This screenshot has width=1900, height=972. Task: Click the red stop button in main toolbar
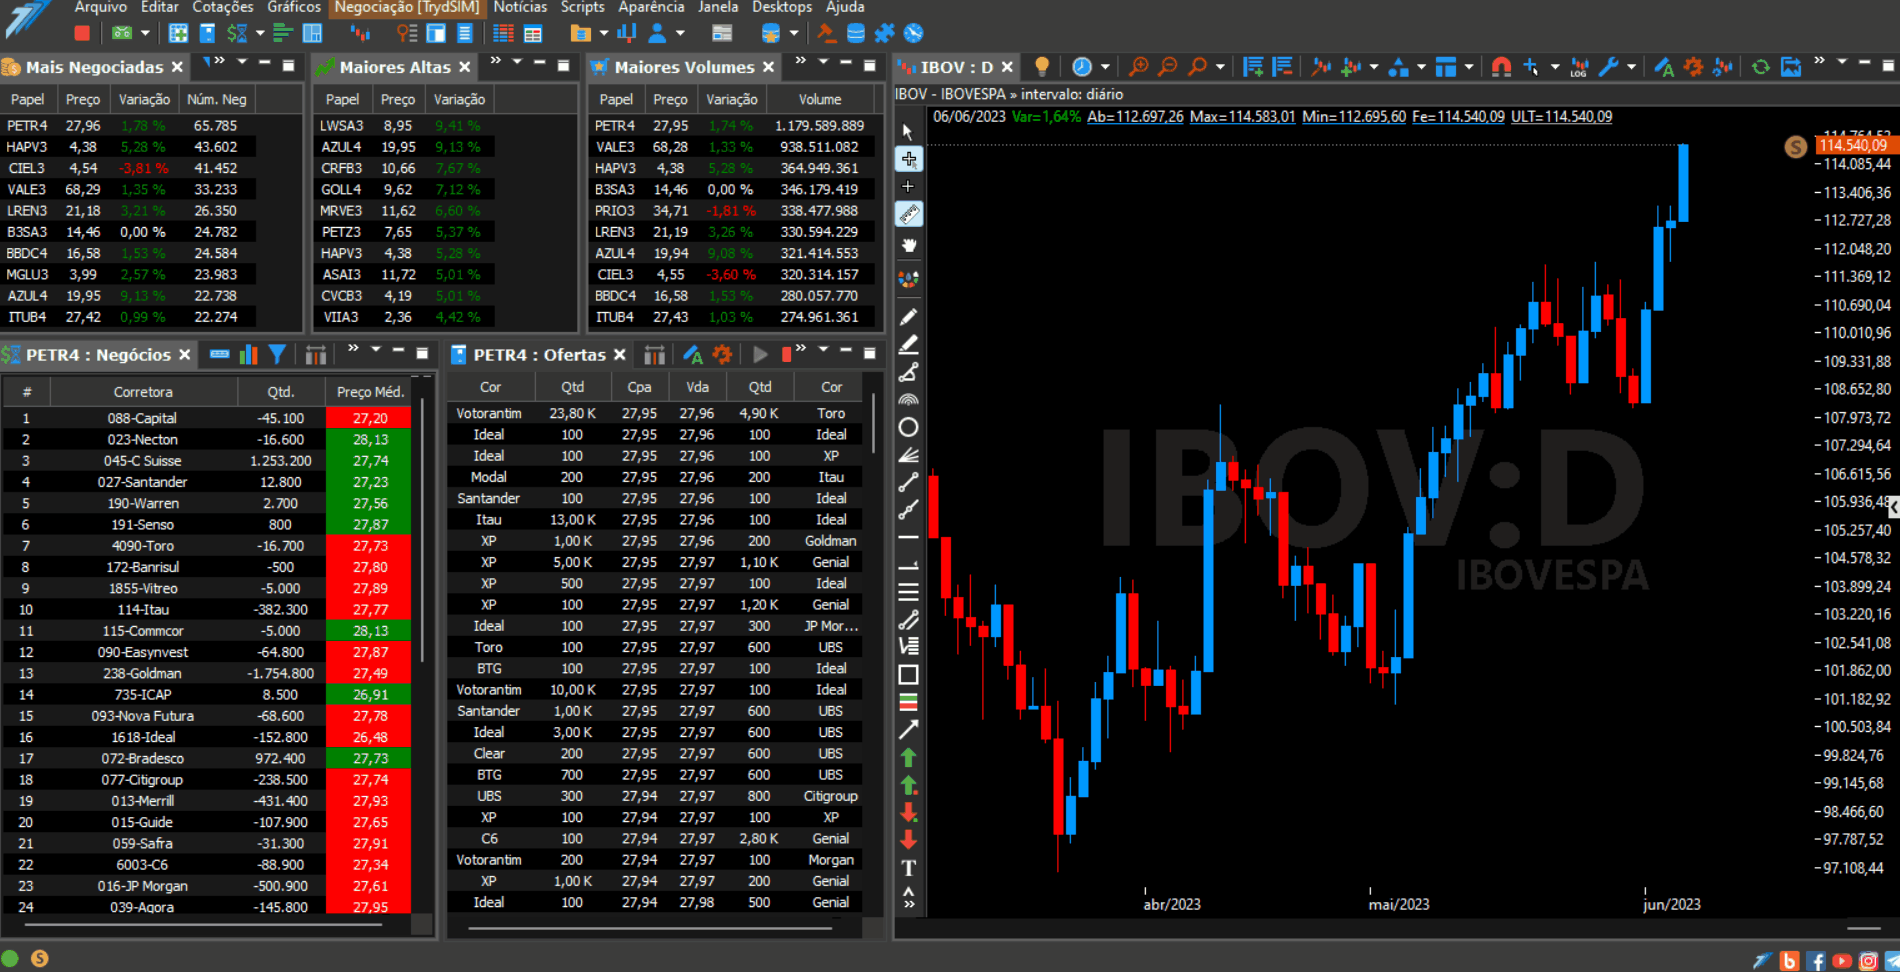[x=82, y=33]
